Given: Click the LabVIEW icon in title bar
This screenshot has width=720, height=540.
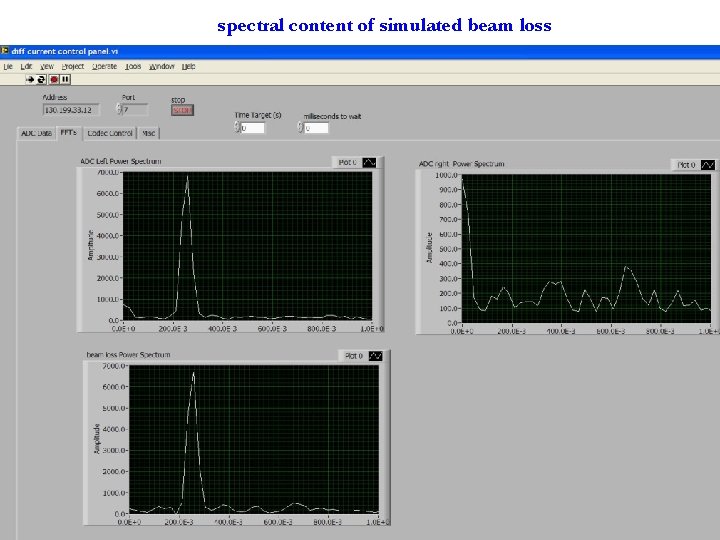Looking at the screenshot, I should pyautogui.click(x=5, y=51).
